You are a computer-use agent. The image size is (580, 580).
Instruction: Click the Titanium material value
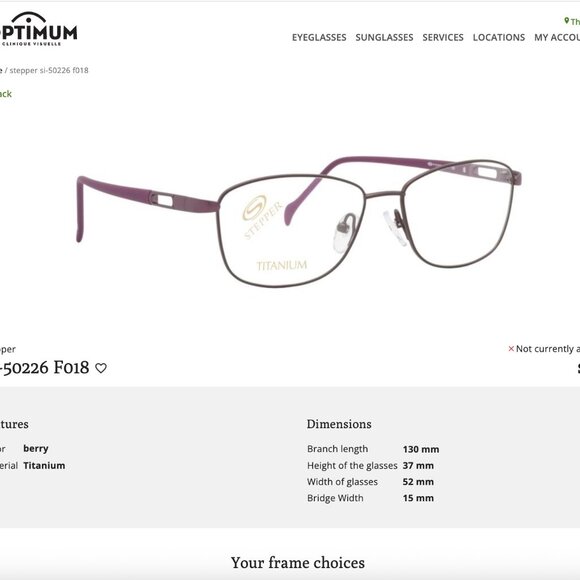44,465
